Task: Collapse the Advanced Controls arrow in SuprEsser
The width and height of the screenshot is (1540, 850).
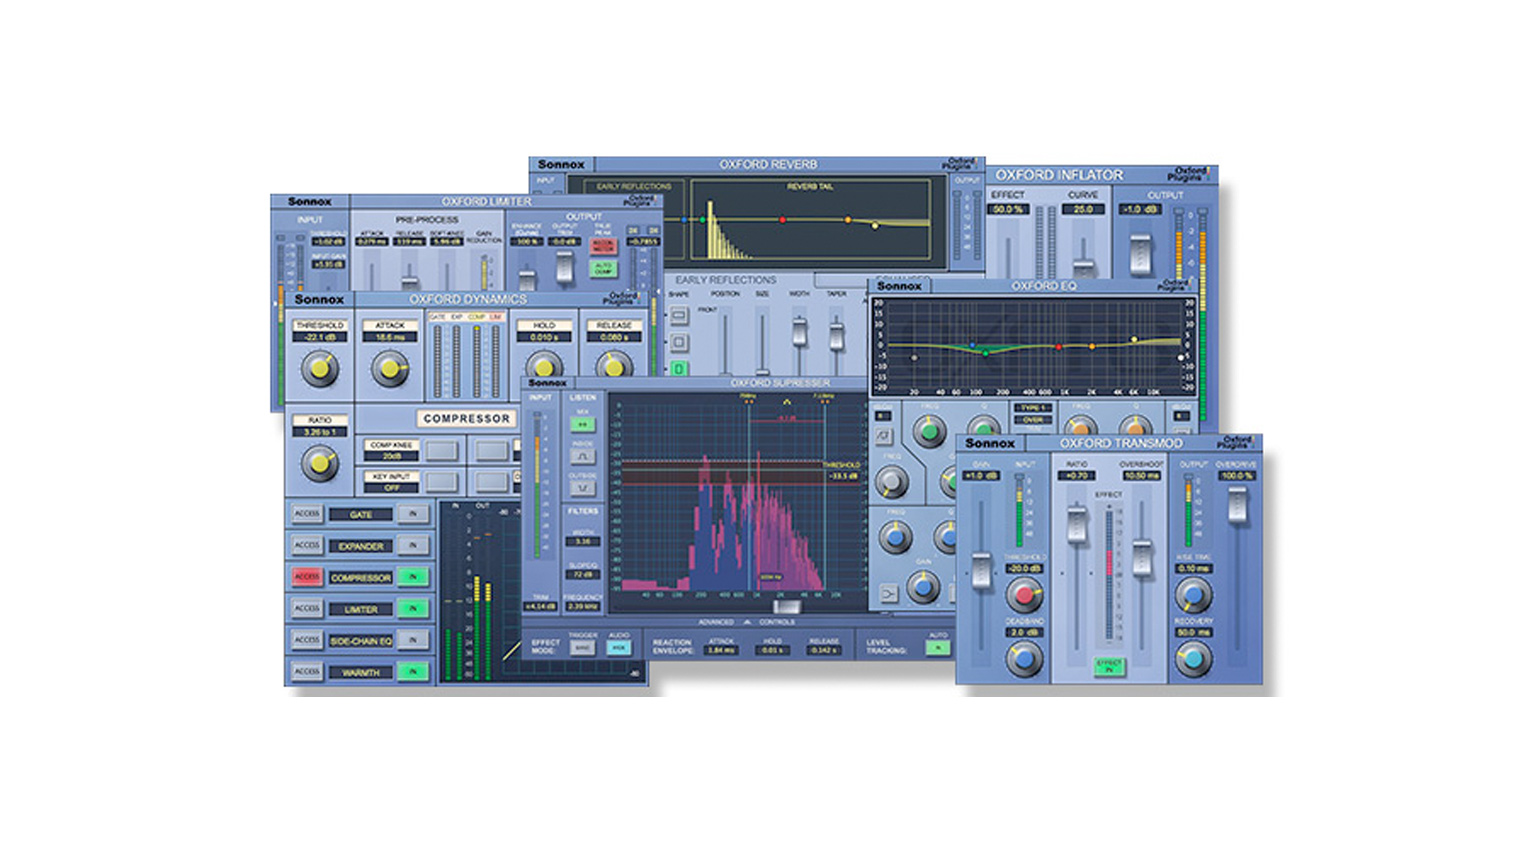Action: click(746, 622)
